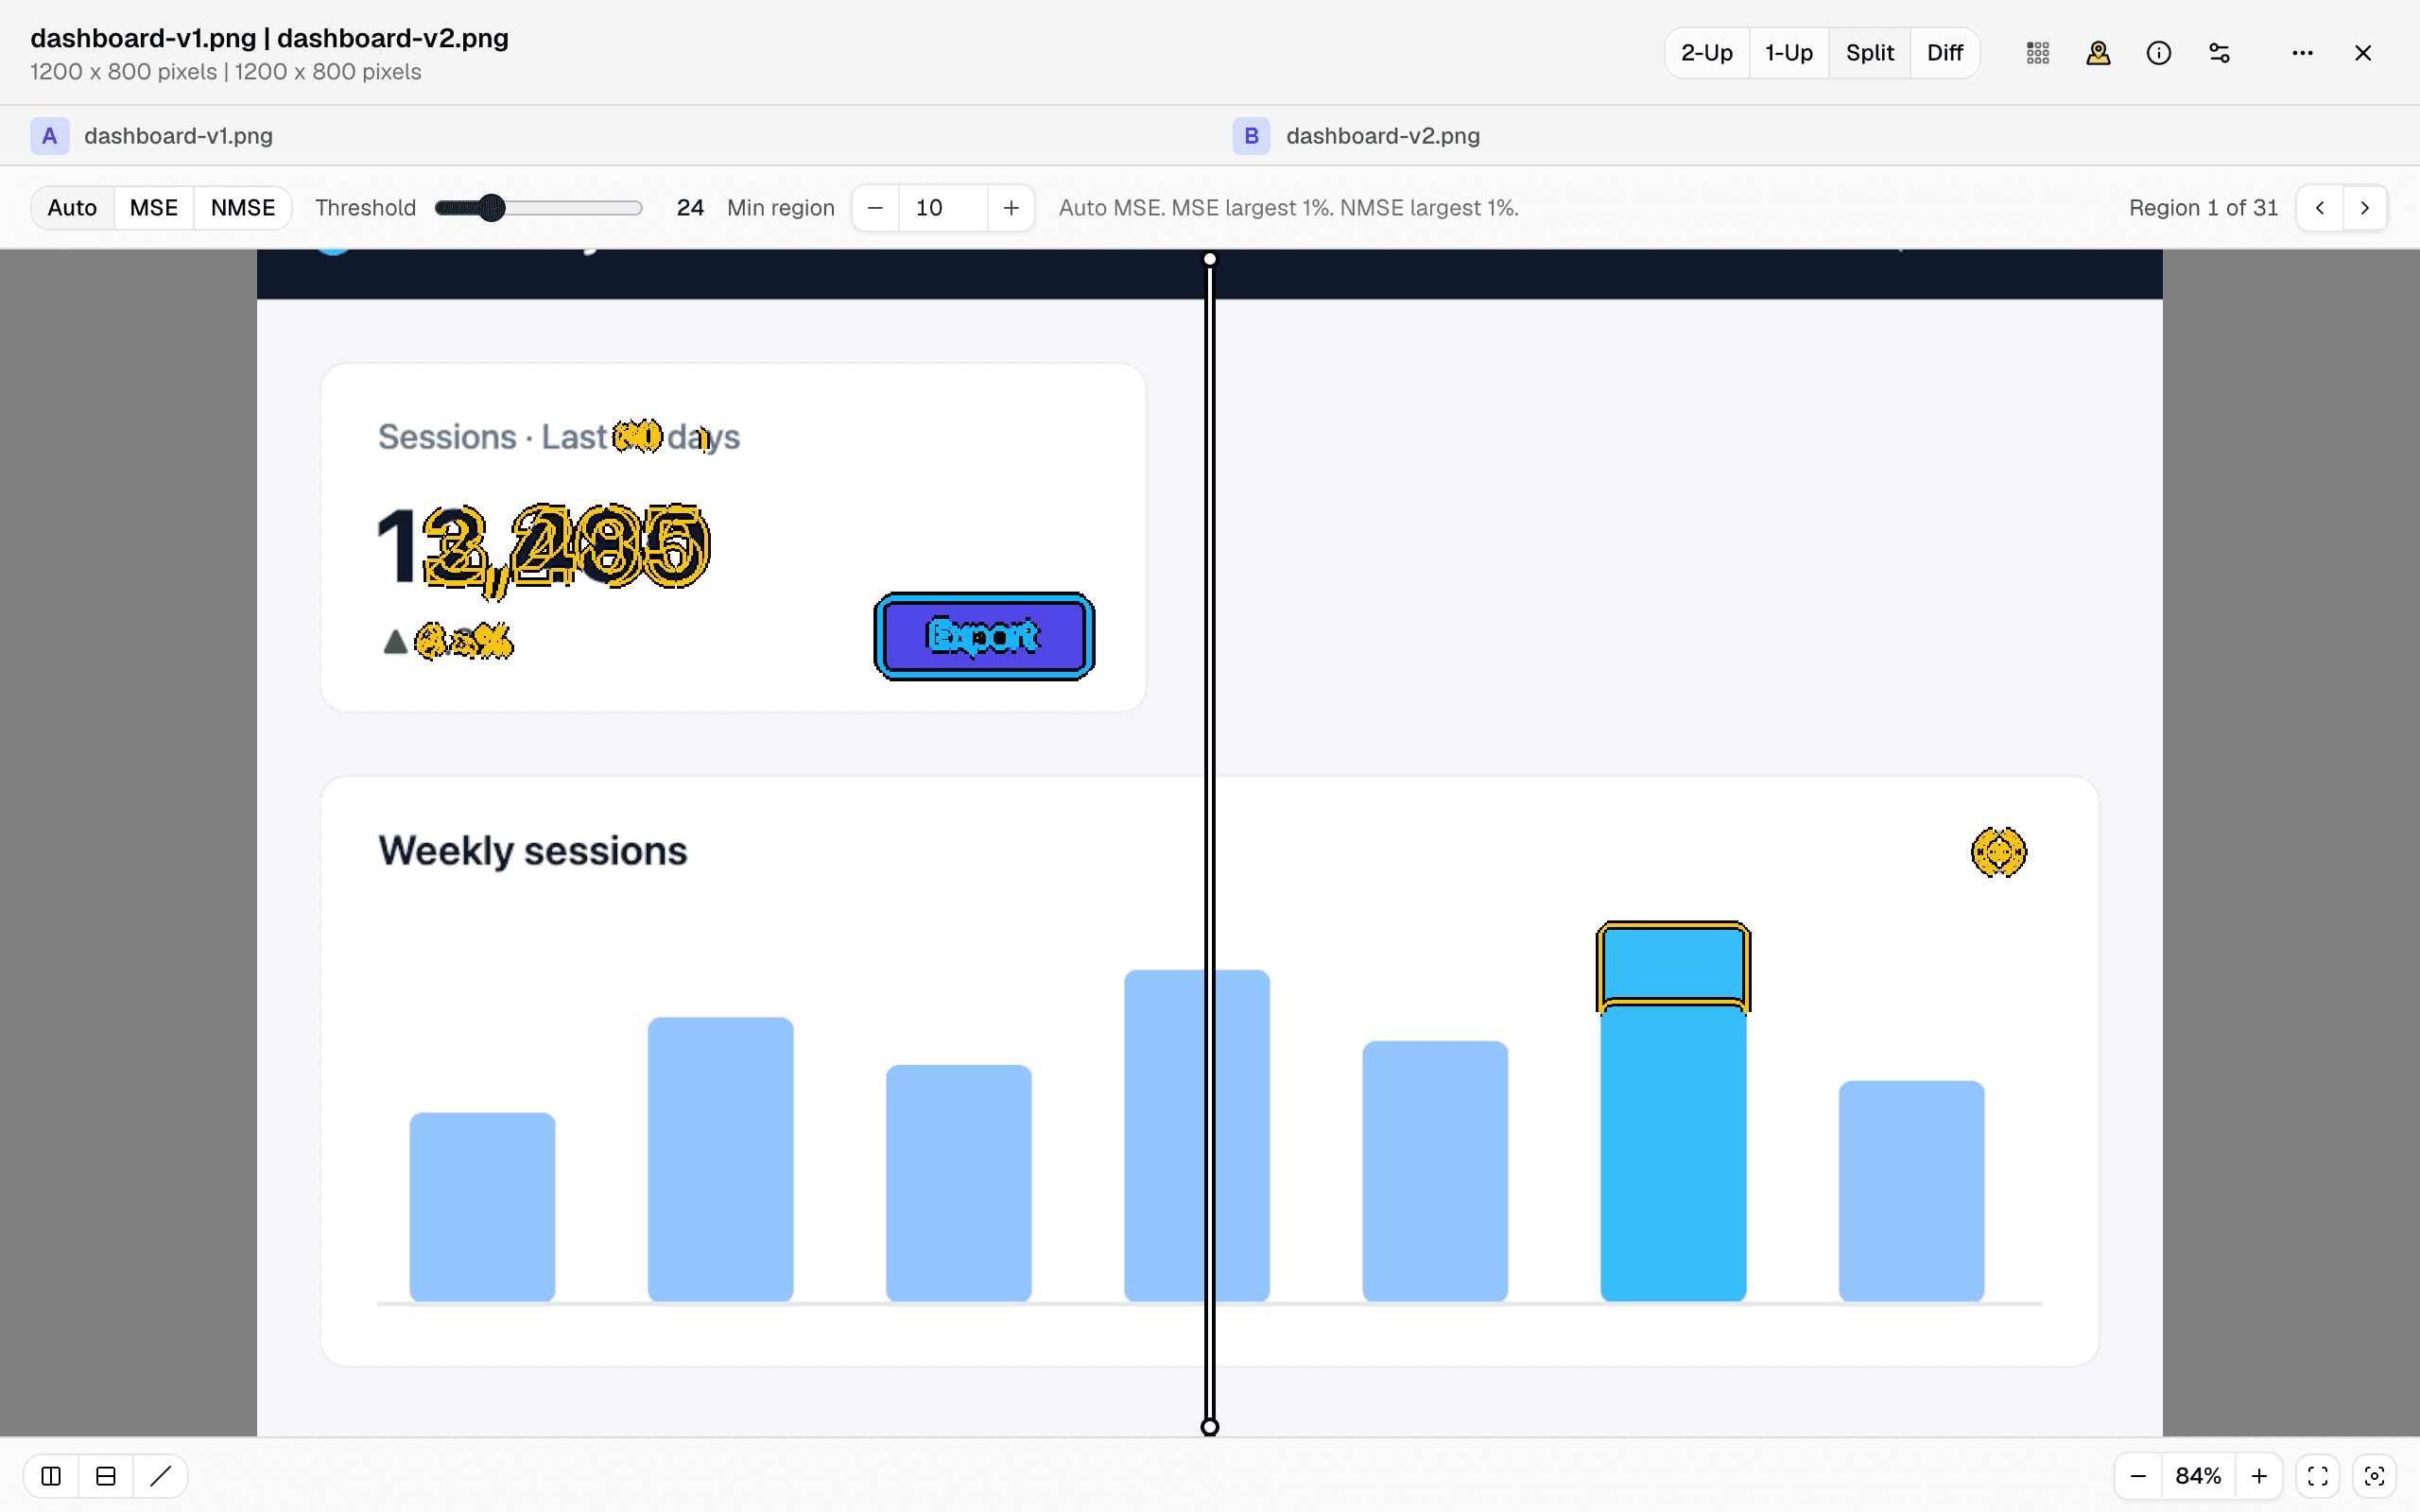The width and height of the screenshot is (2420, 1512).
Task: Click the threshold value 24
Action: pyautogui.click(x=690, y=208)
